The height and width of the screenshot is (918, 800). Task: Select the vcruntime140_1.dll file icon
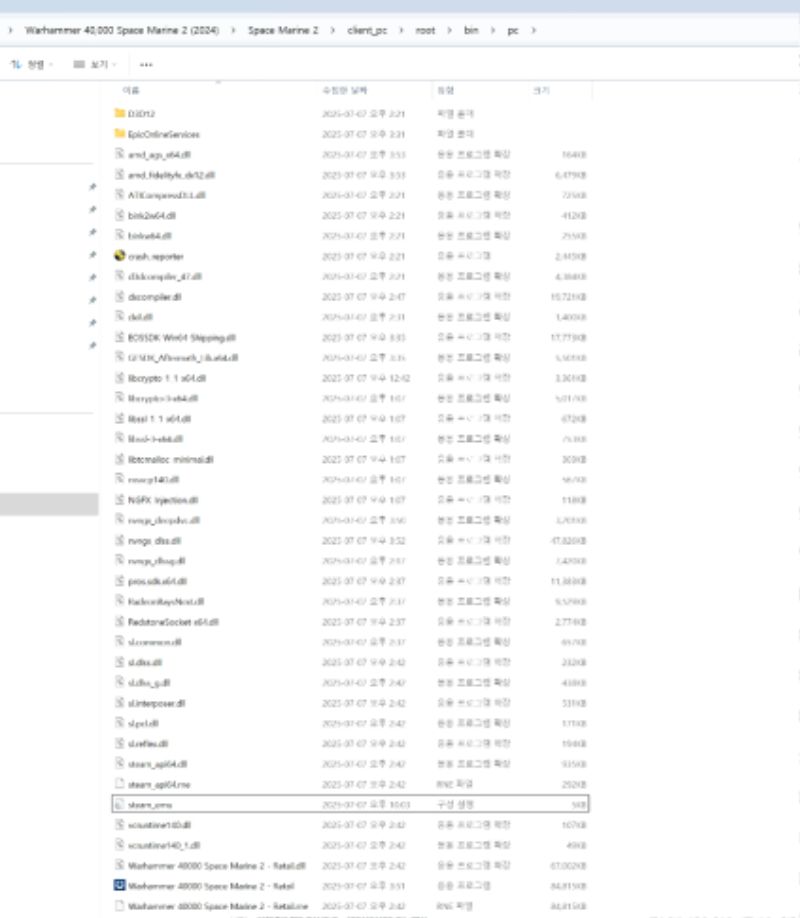click(x=120, y=845)
